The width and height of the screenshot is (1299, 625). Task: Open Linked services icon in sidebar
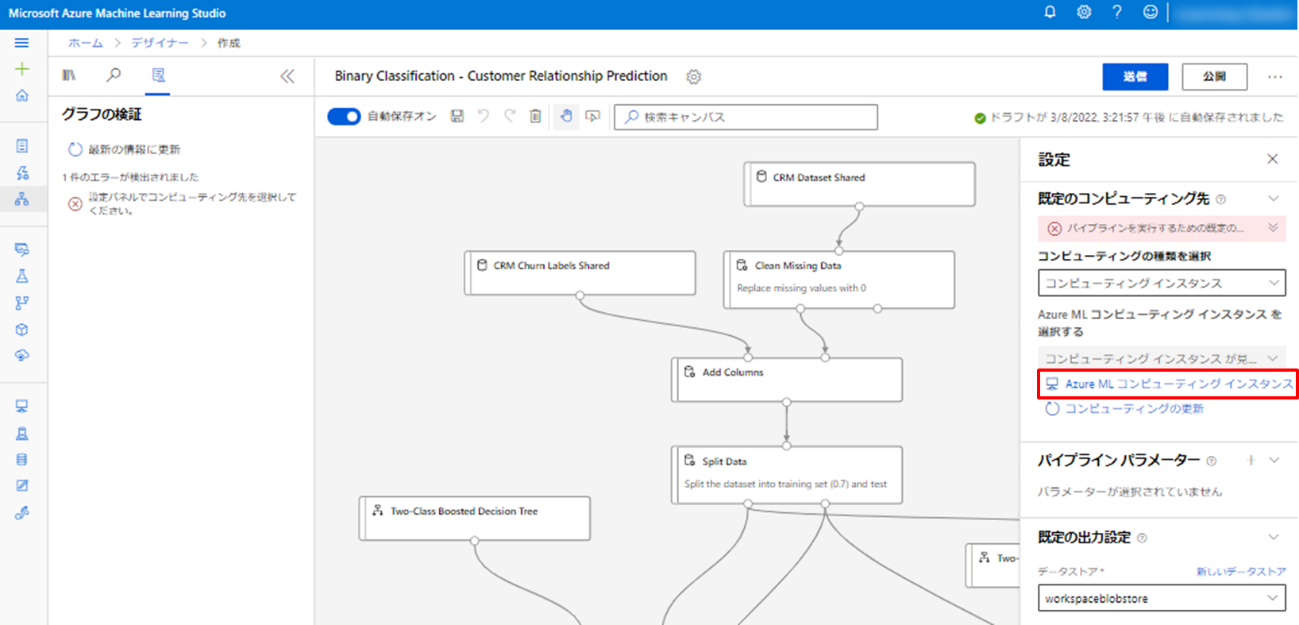click(22, 512)
